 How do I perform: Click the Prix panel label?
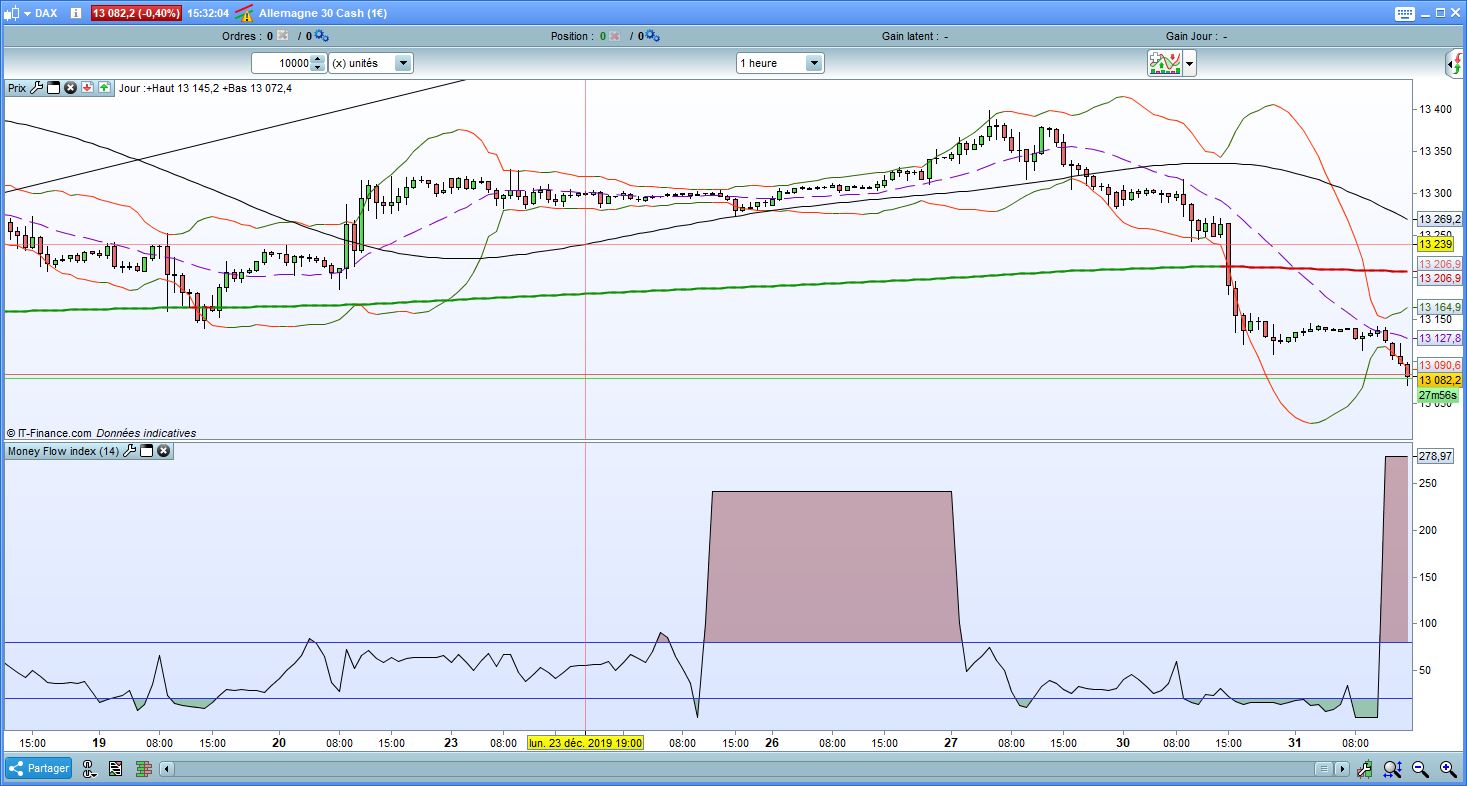(17, 88)
